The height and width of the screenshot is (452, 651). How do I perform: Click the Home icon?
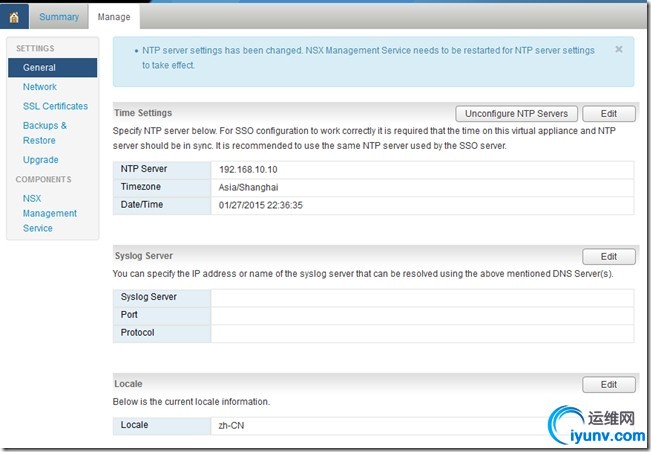[x=14, y=17]
